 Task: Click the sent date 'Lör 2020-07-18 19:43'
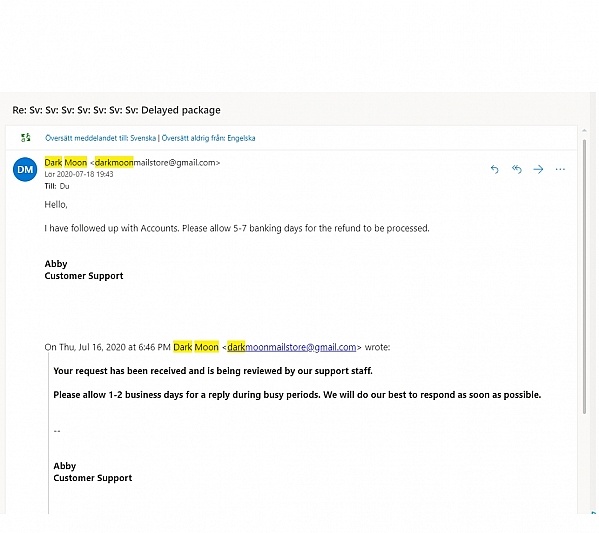coord(79,174)
